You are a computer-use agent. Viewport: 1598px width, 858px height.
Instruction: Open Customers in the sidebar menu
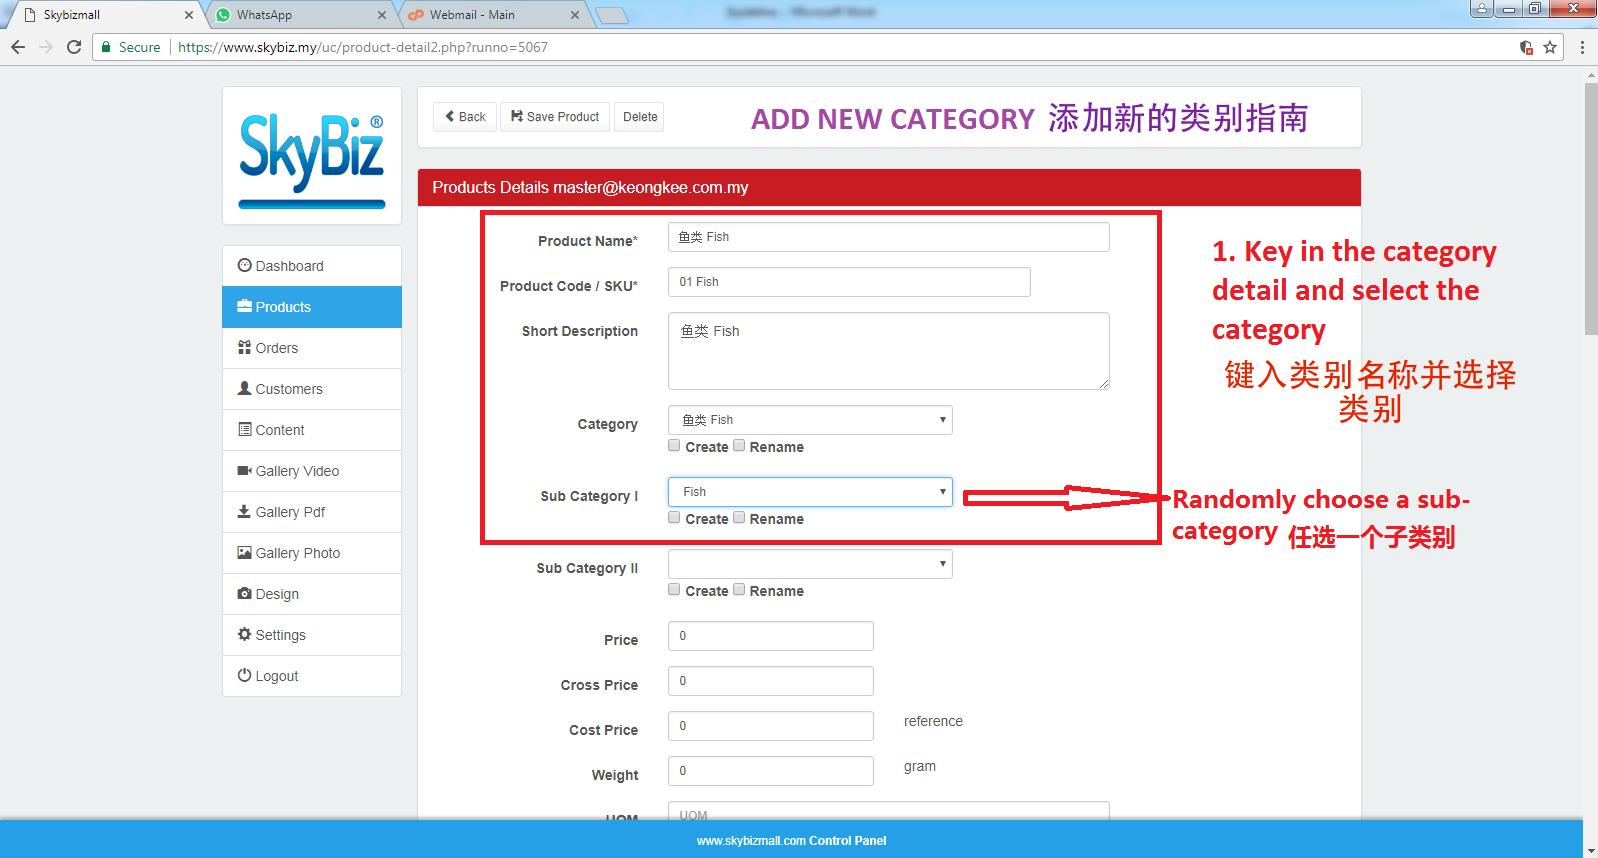coord(312,389)
